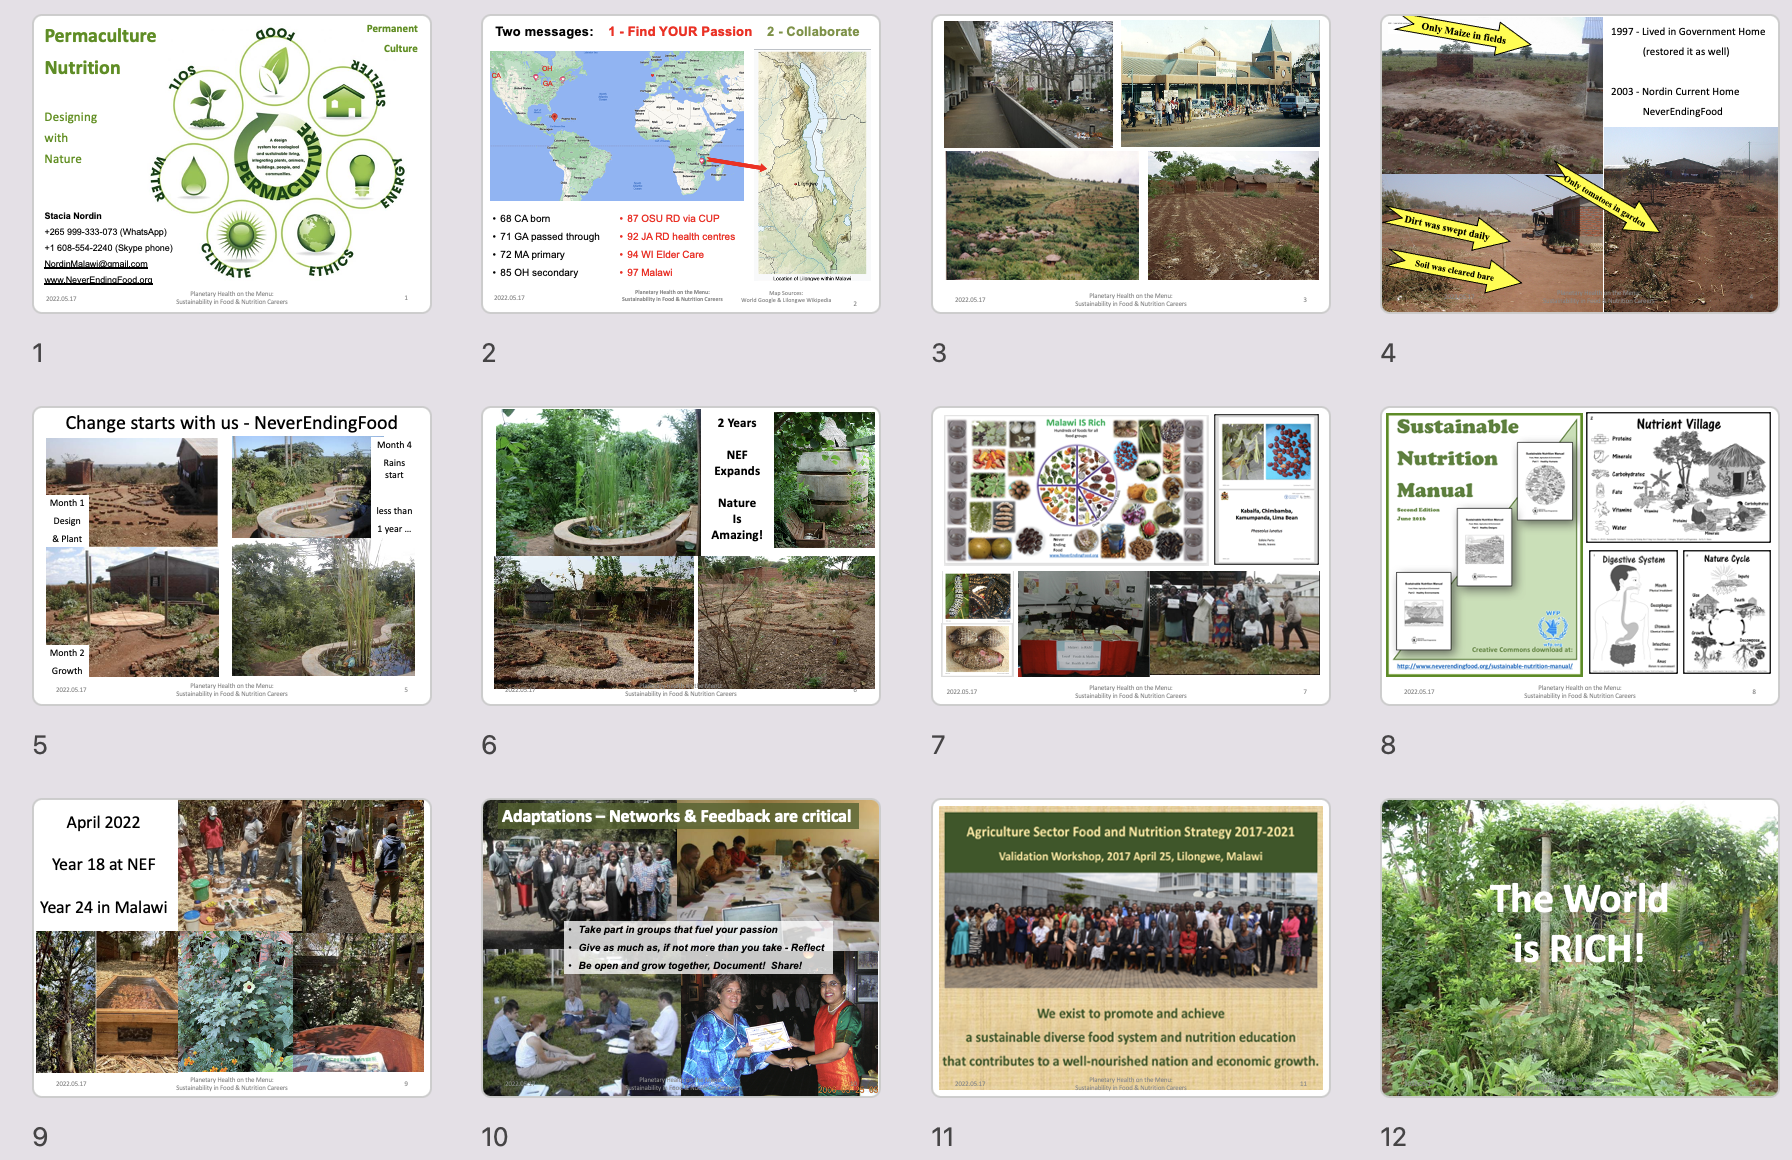Select the "April 2022" slide 9 thumbnail
Viewport: 1792px width, 1160px height.
click(x=232, y=948)
